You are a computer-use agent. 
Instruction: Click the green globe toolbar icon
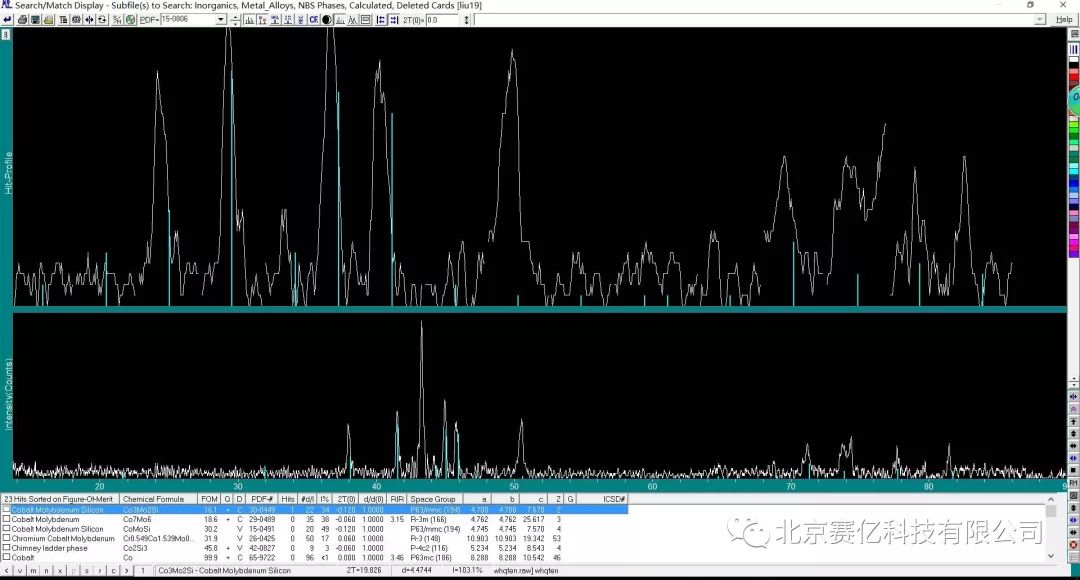point(130,20)
